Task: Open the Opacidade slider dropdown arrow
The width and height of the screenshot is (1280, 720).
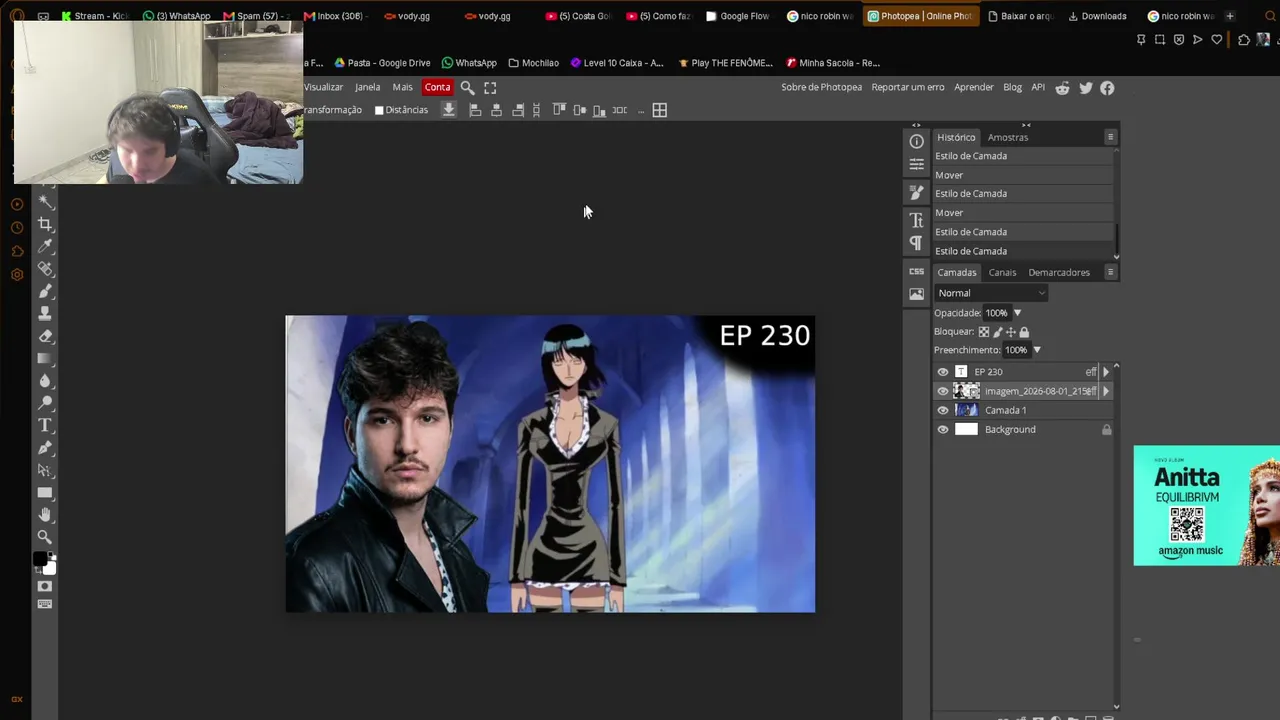Action: 1017,313
